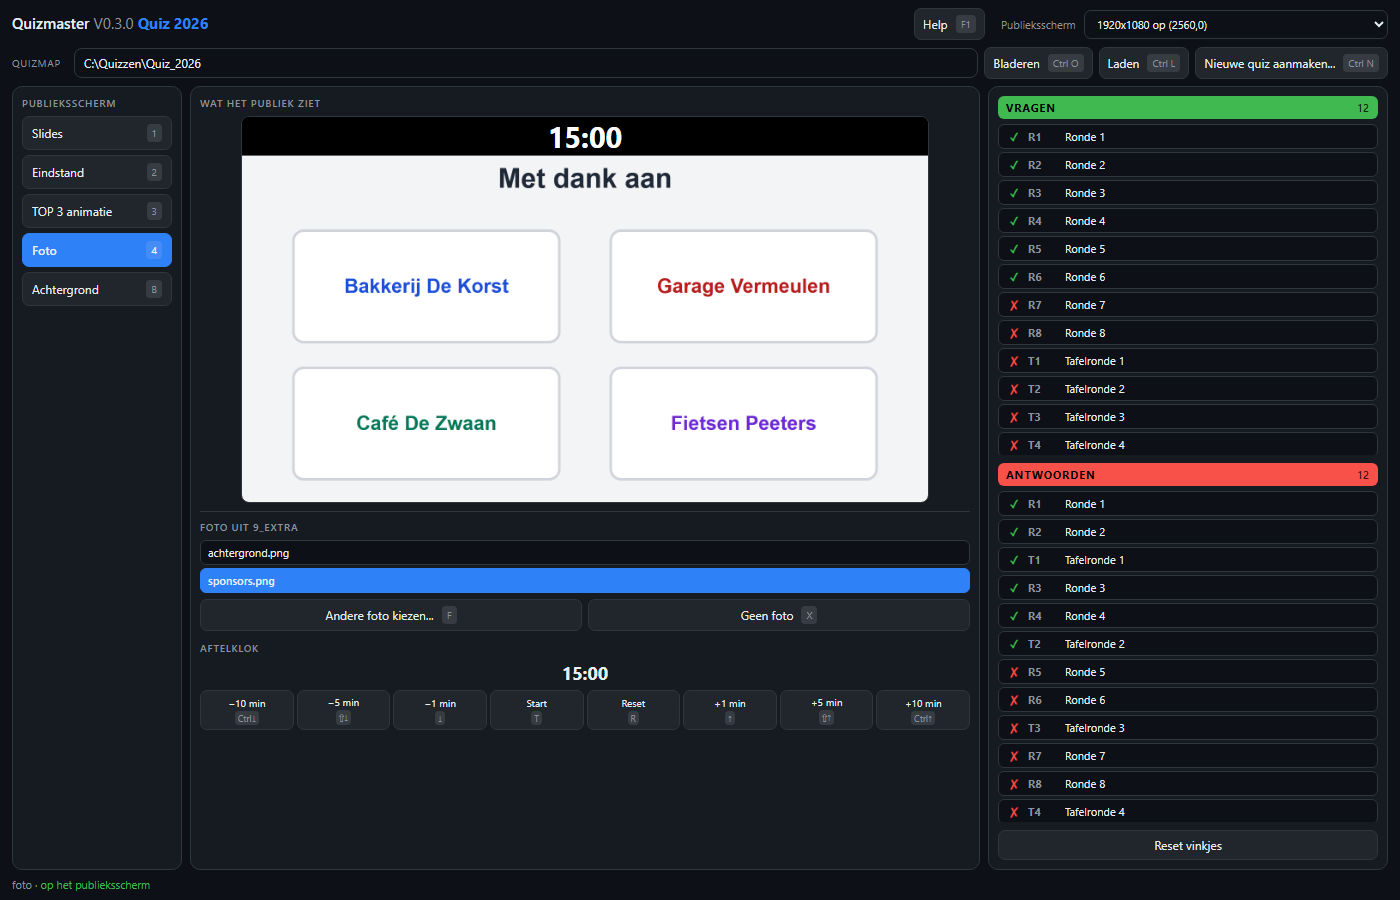Switch to the Achtergrond mode
1400x900 pixels.
[97, 289]
